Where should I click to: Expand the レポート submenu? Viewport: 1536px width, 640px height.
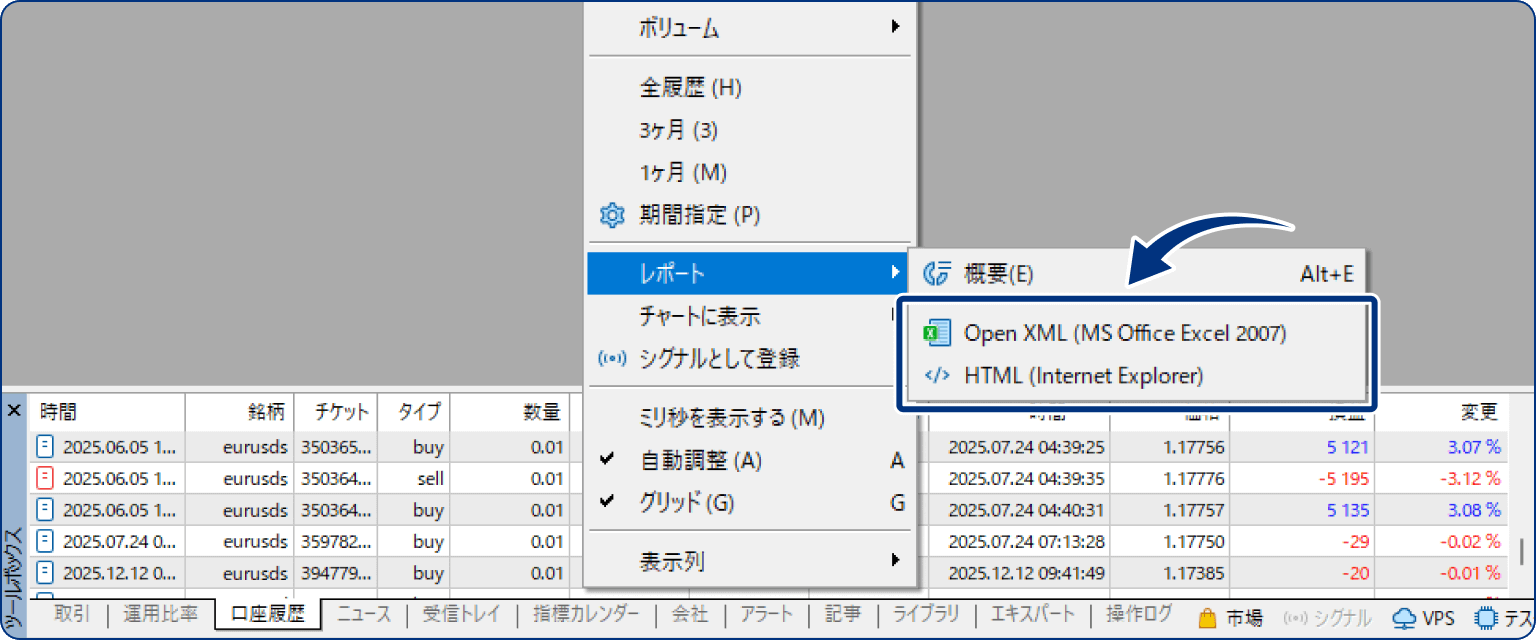(x=740, y=272)
